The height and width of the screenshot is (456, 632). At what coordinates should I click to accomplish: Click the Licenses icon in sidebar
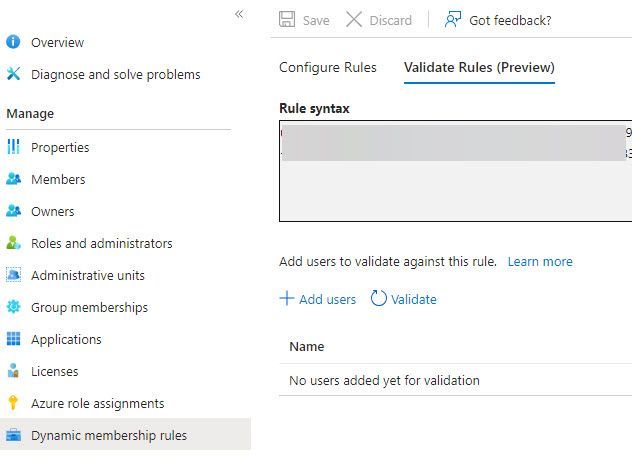pyautogui.click(x=14, y=371)
